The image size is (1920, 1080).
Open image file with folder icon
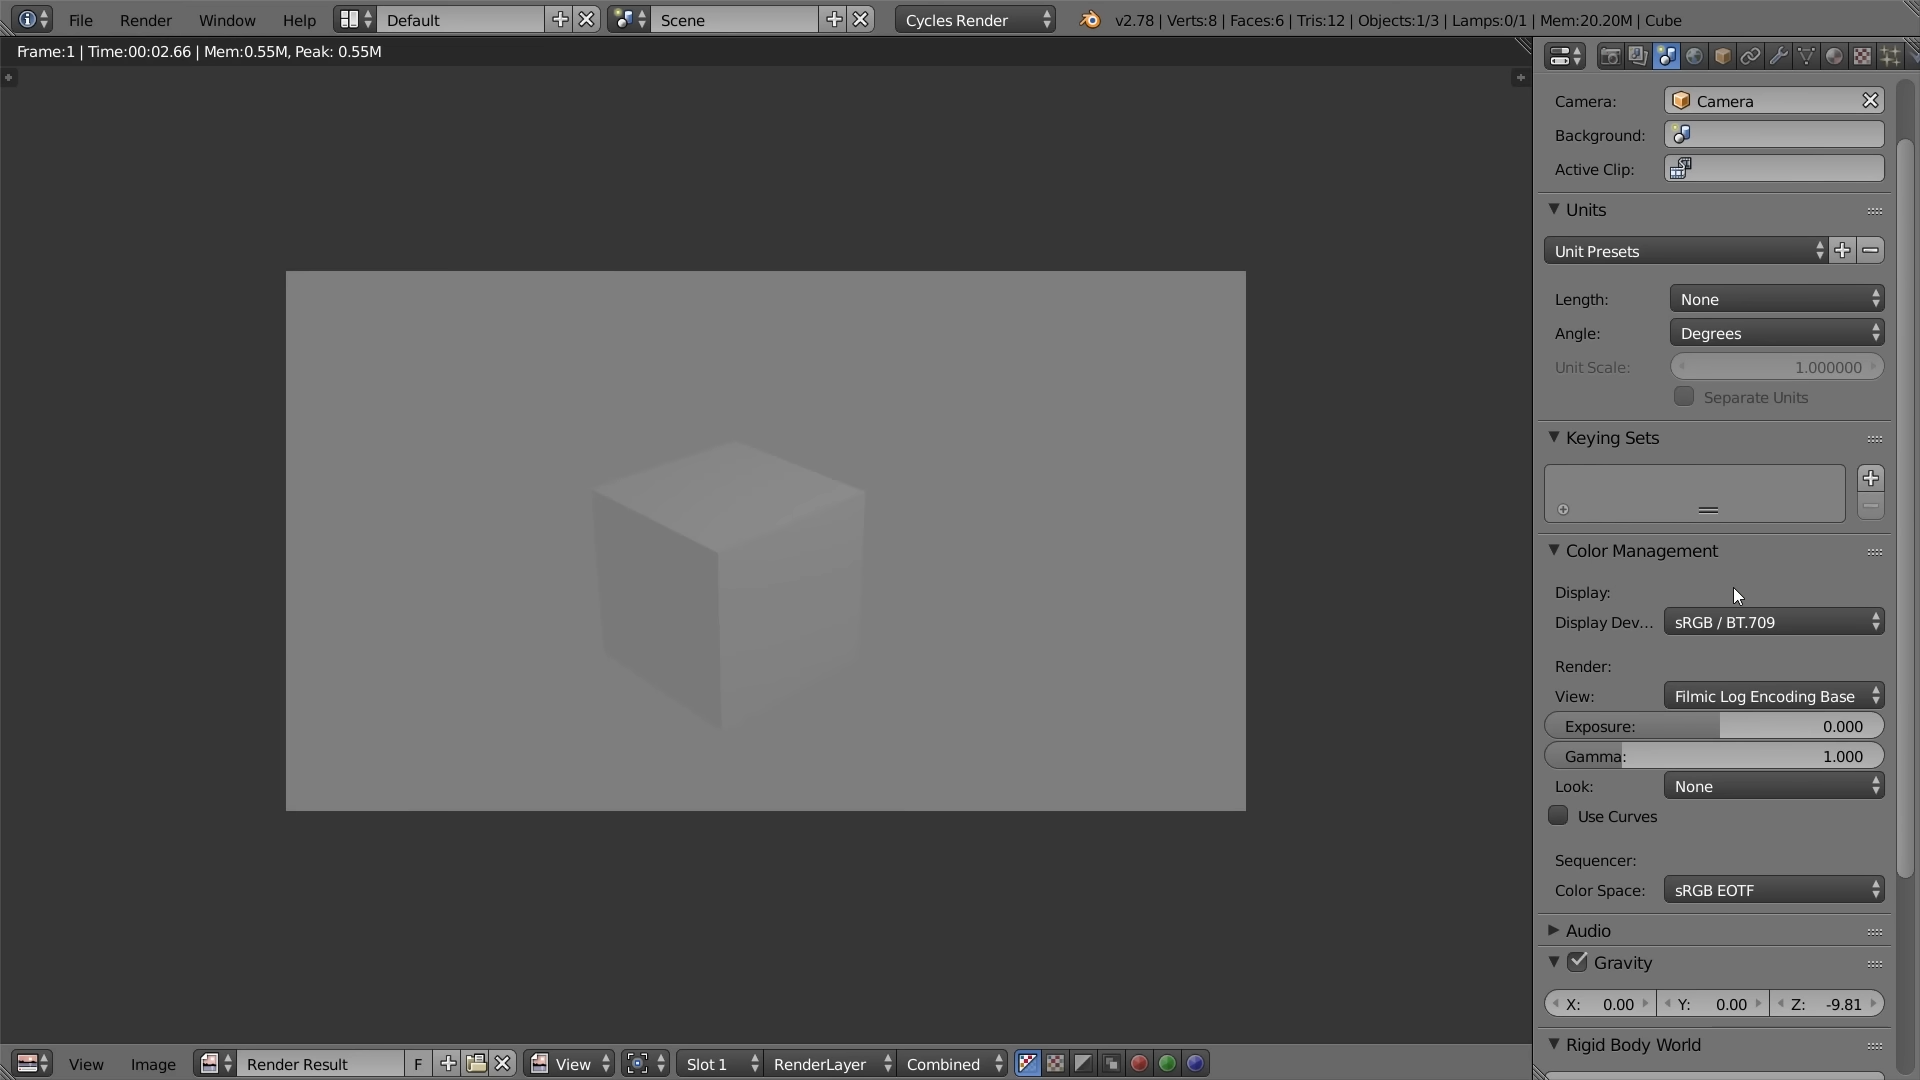coord(476,1063)
